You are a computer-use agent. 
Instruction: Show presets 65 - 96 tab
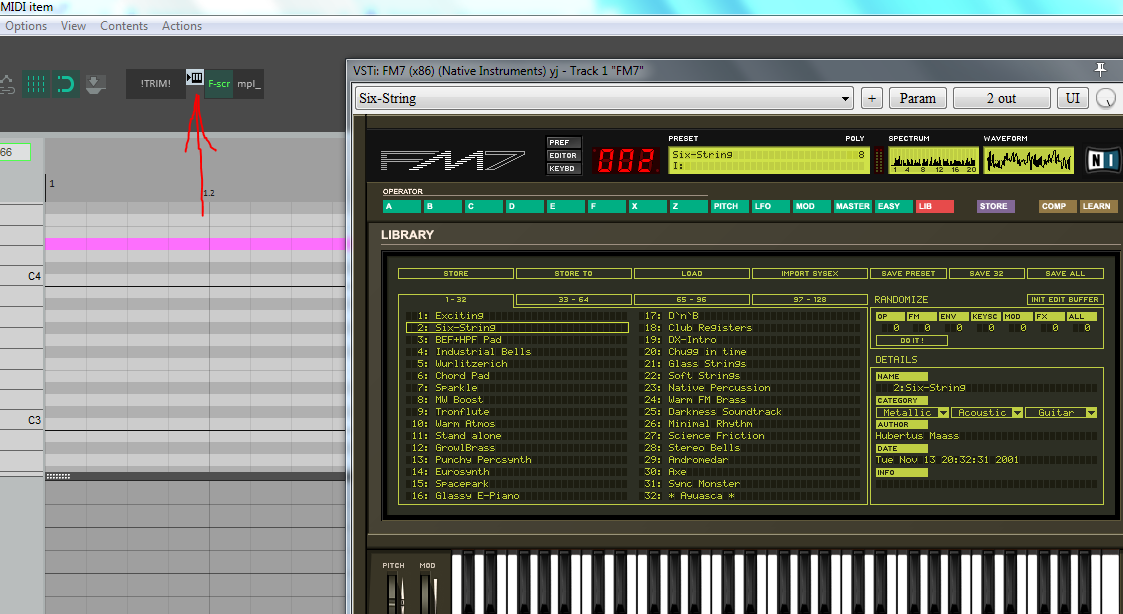pos(691,299)
